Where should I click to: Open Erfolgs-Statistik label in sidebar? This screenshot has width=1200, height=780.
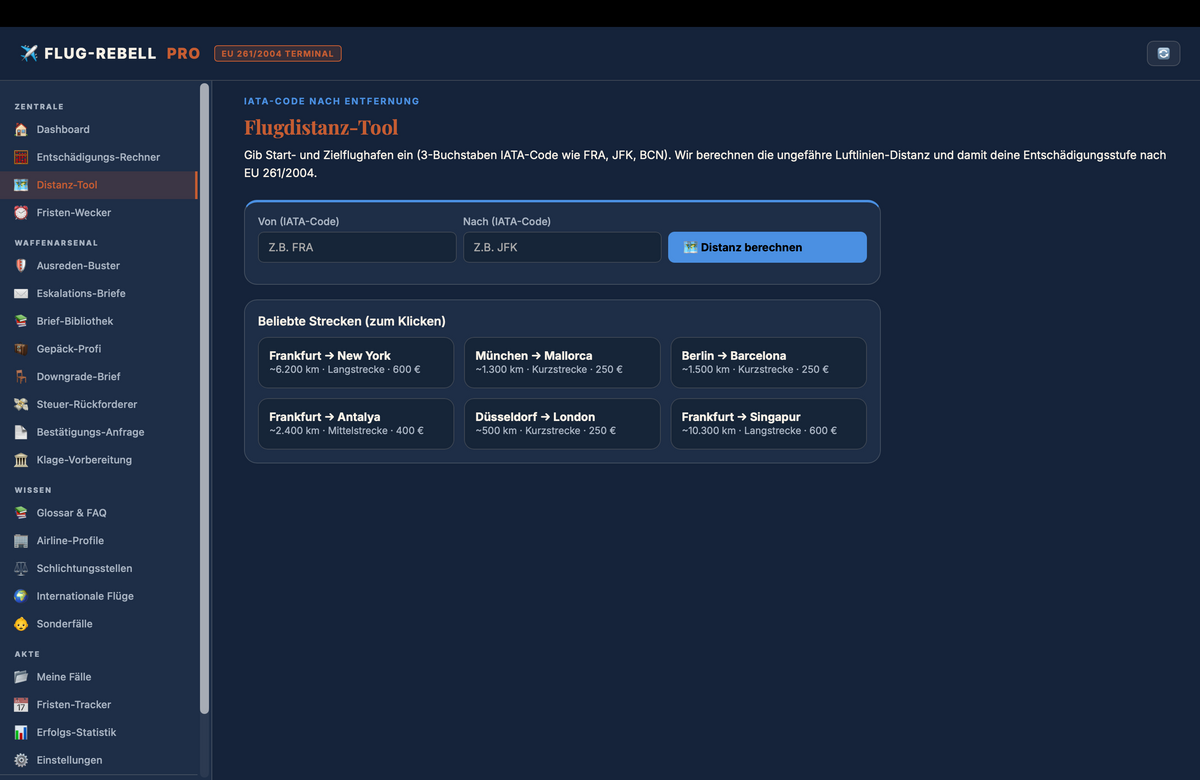click(x=77, y=732)
